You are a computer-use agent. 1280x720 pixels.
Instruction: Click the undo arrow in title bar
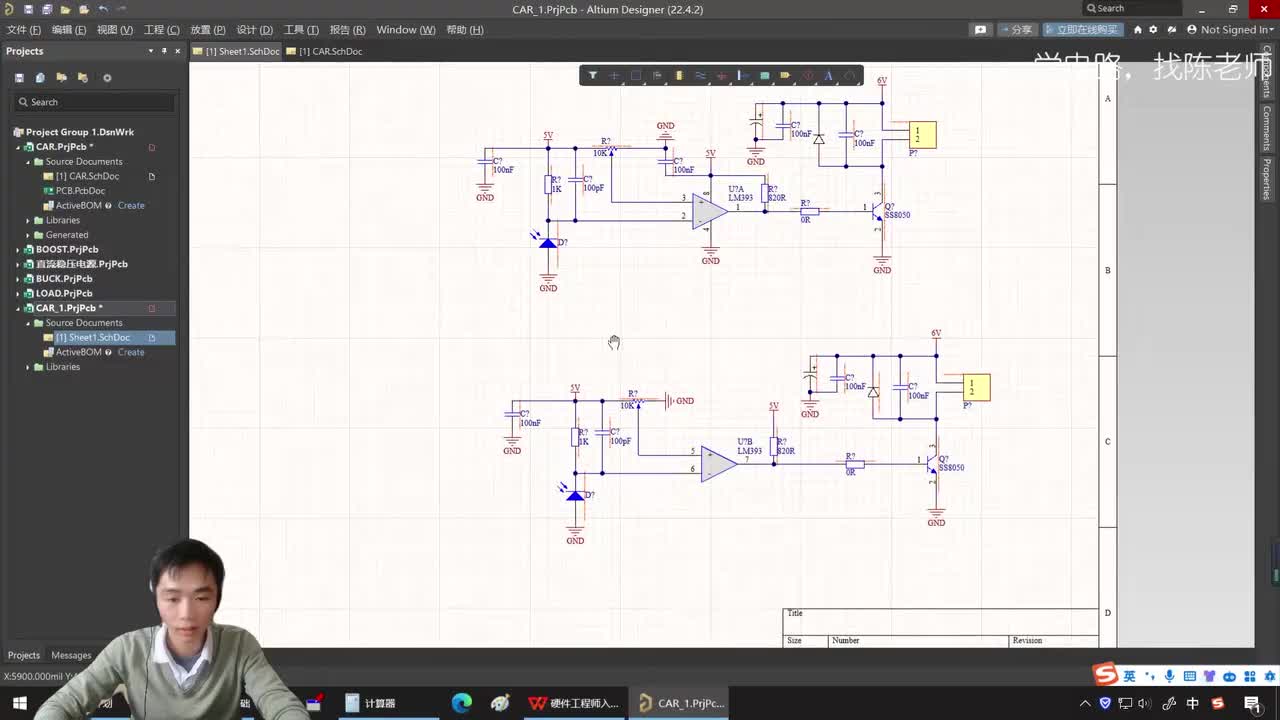103,9
